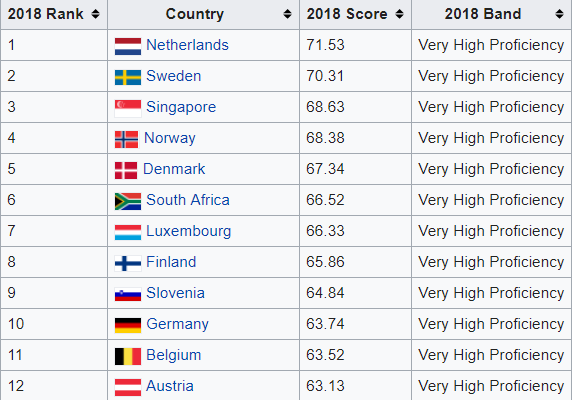Open the Slovenia country link

175,293
